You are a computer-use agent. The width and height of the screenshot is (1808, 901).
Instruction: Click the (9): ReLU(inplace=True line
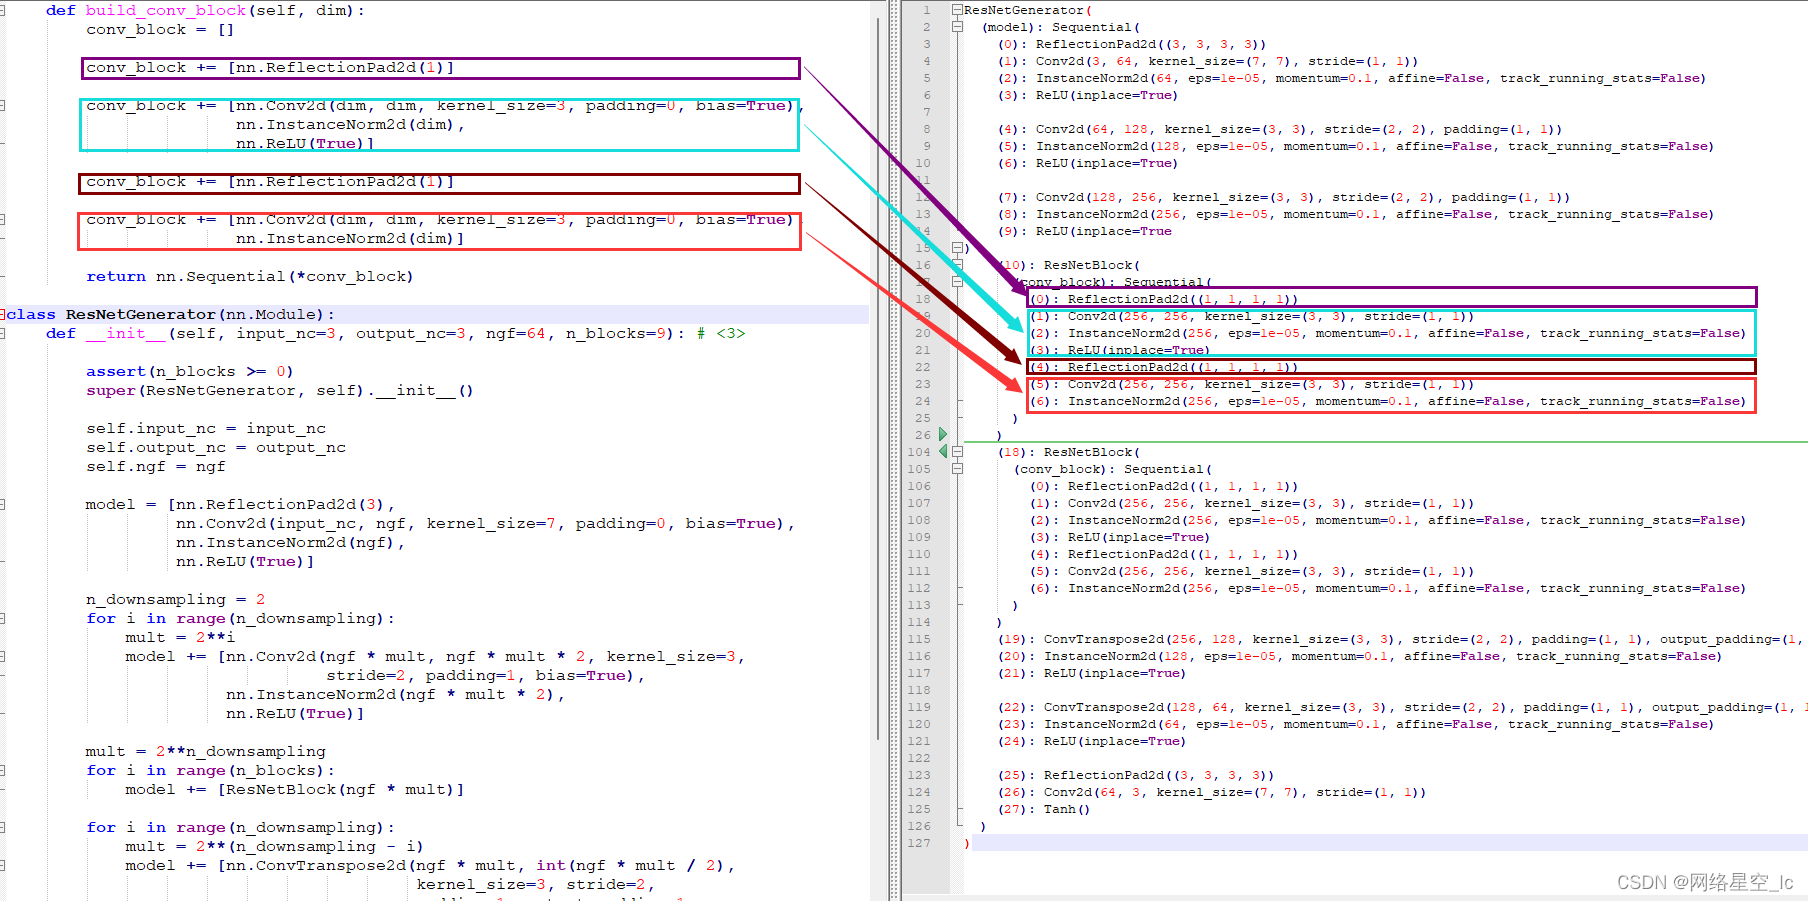1085,231
